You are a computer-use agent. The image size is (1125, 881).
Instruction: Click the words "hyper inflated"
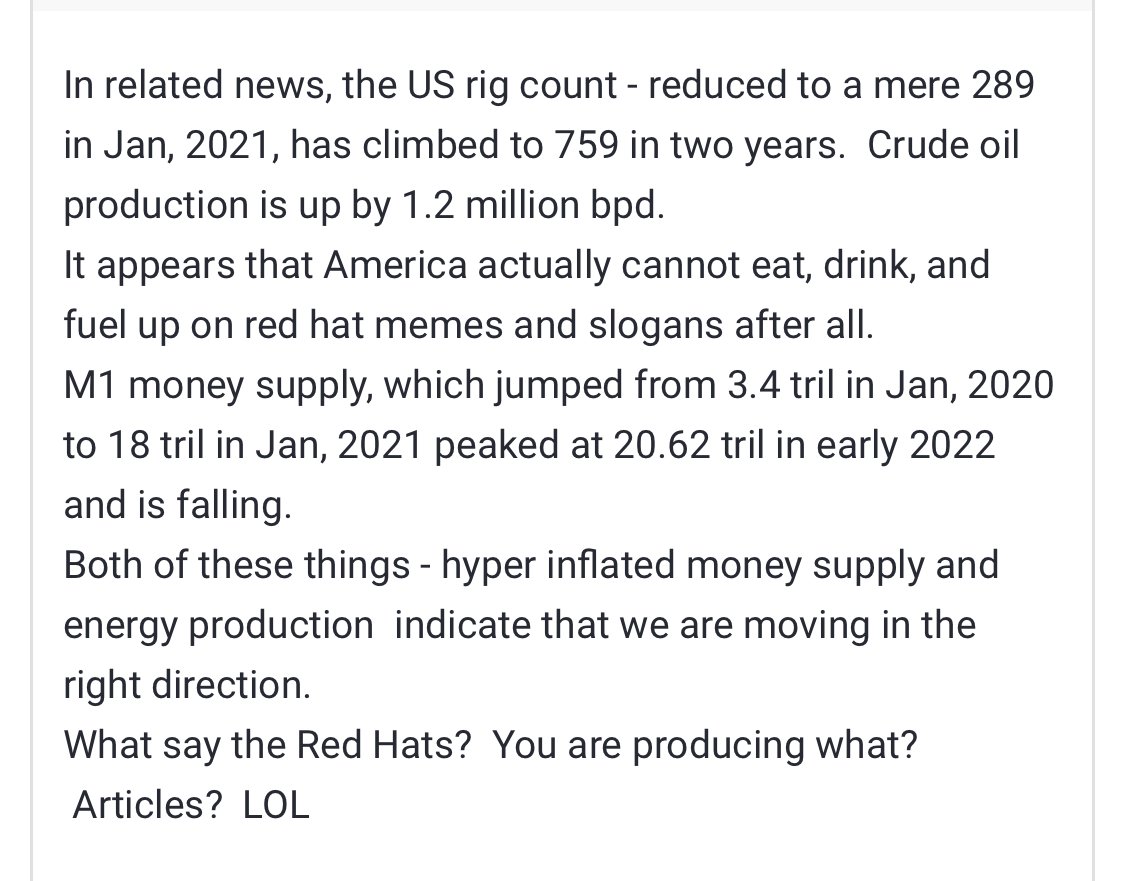tap(559, 566)
